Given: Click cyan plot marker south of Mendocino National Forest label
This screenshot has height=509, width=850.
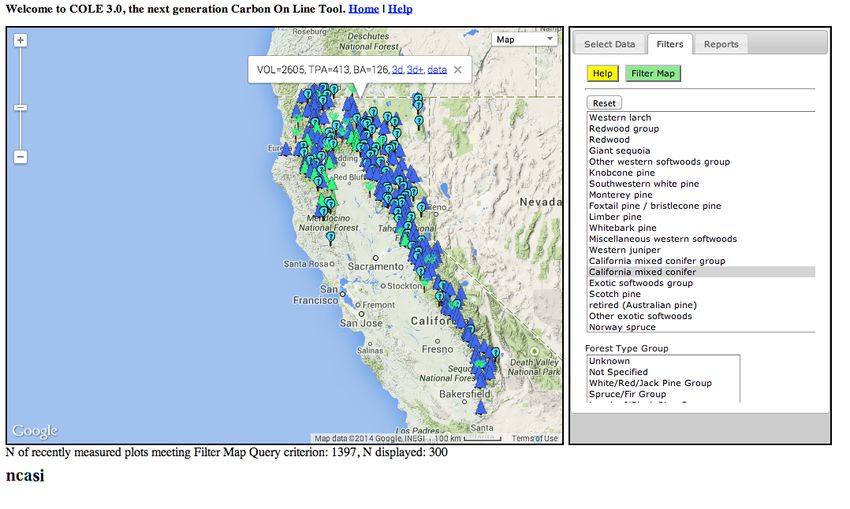Looking at the screenshot, I should [x=330, y=238].
